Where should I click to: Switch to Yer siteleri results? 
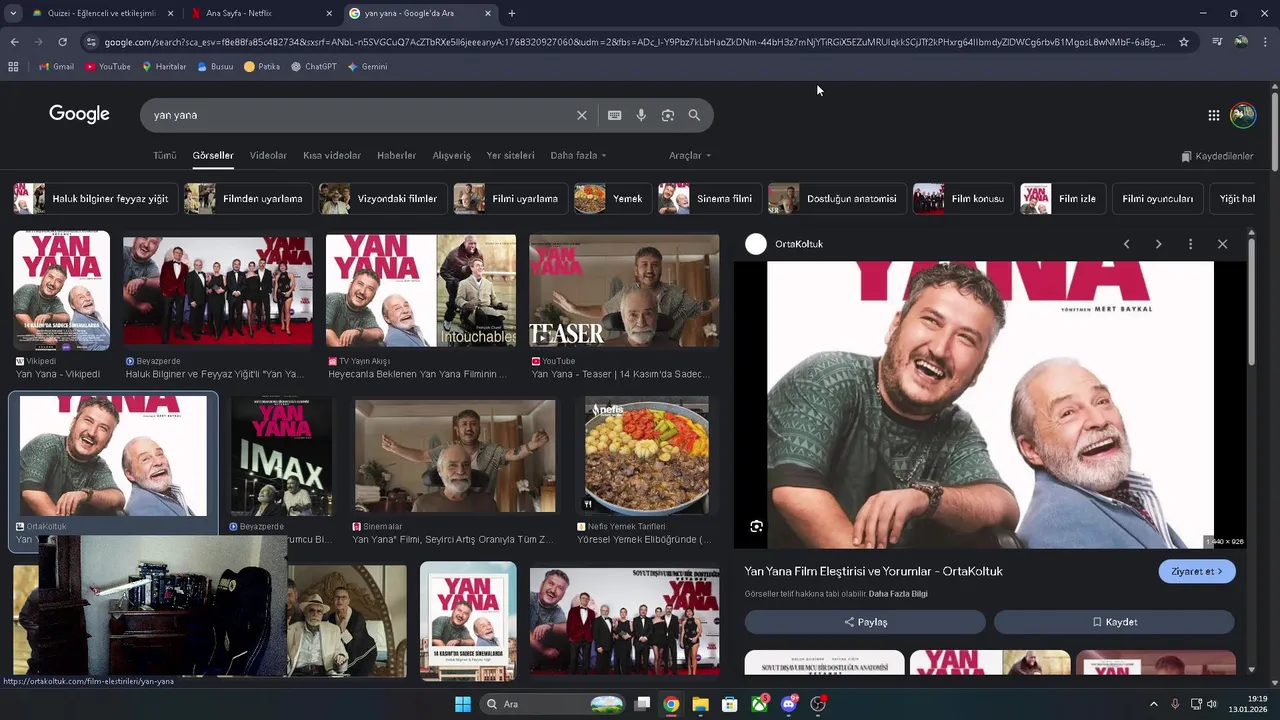510,156
